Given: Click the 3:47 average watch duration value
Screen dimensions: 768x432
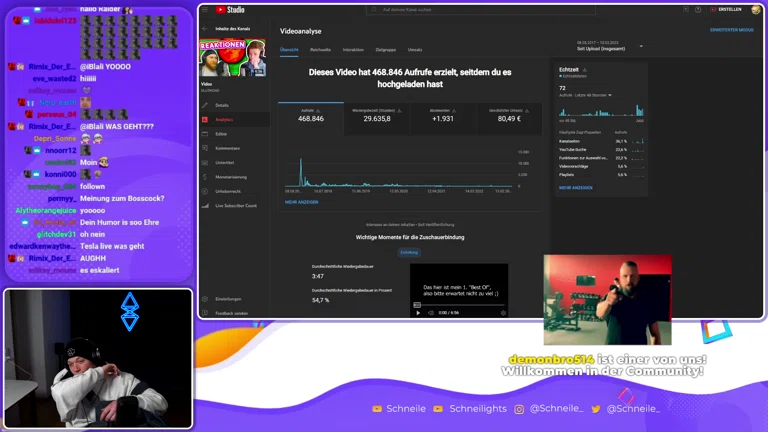Looking at the screenshot, I should [x=317, y=276].
